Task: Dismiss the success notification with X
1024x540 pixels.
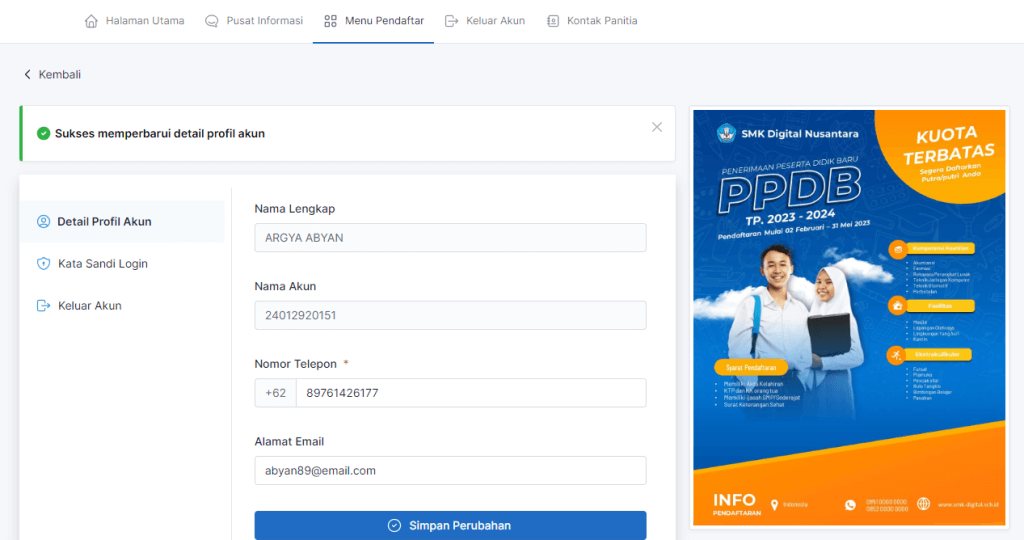Action: (657, 127)
